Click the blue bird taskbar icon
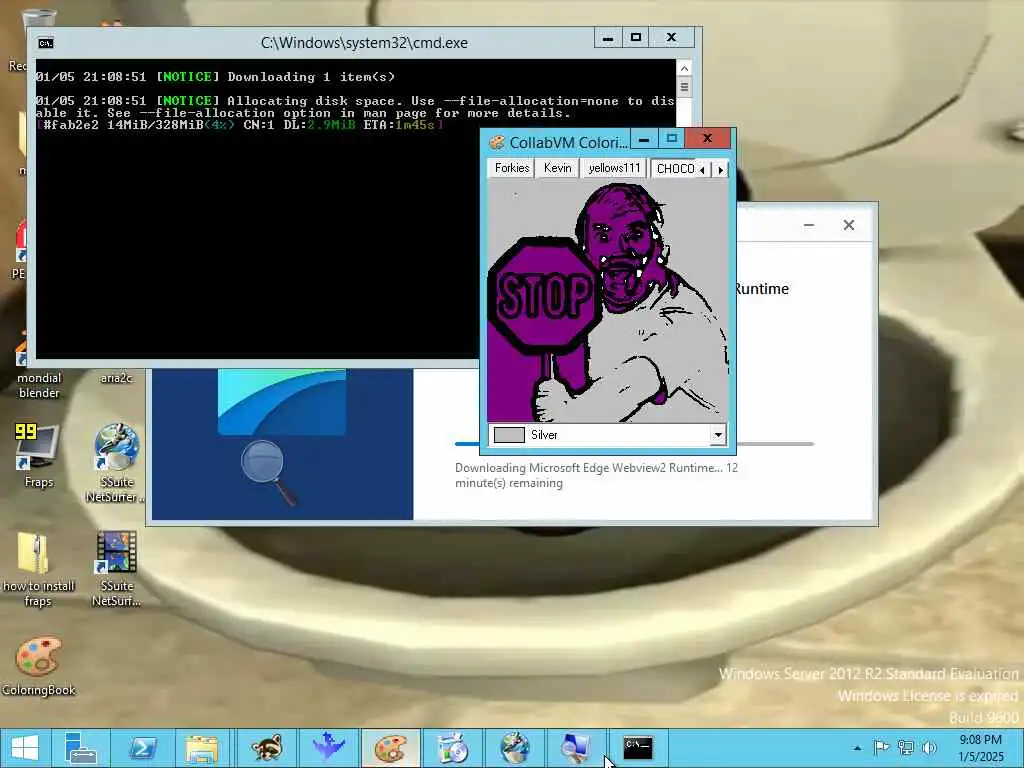The height and width of the screenshot is (768, 1024). pyautogui.click(x=328, y=748)
